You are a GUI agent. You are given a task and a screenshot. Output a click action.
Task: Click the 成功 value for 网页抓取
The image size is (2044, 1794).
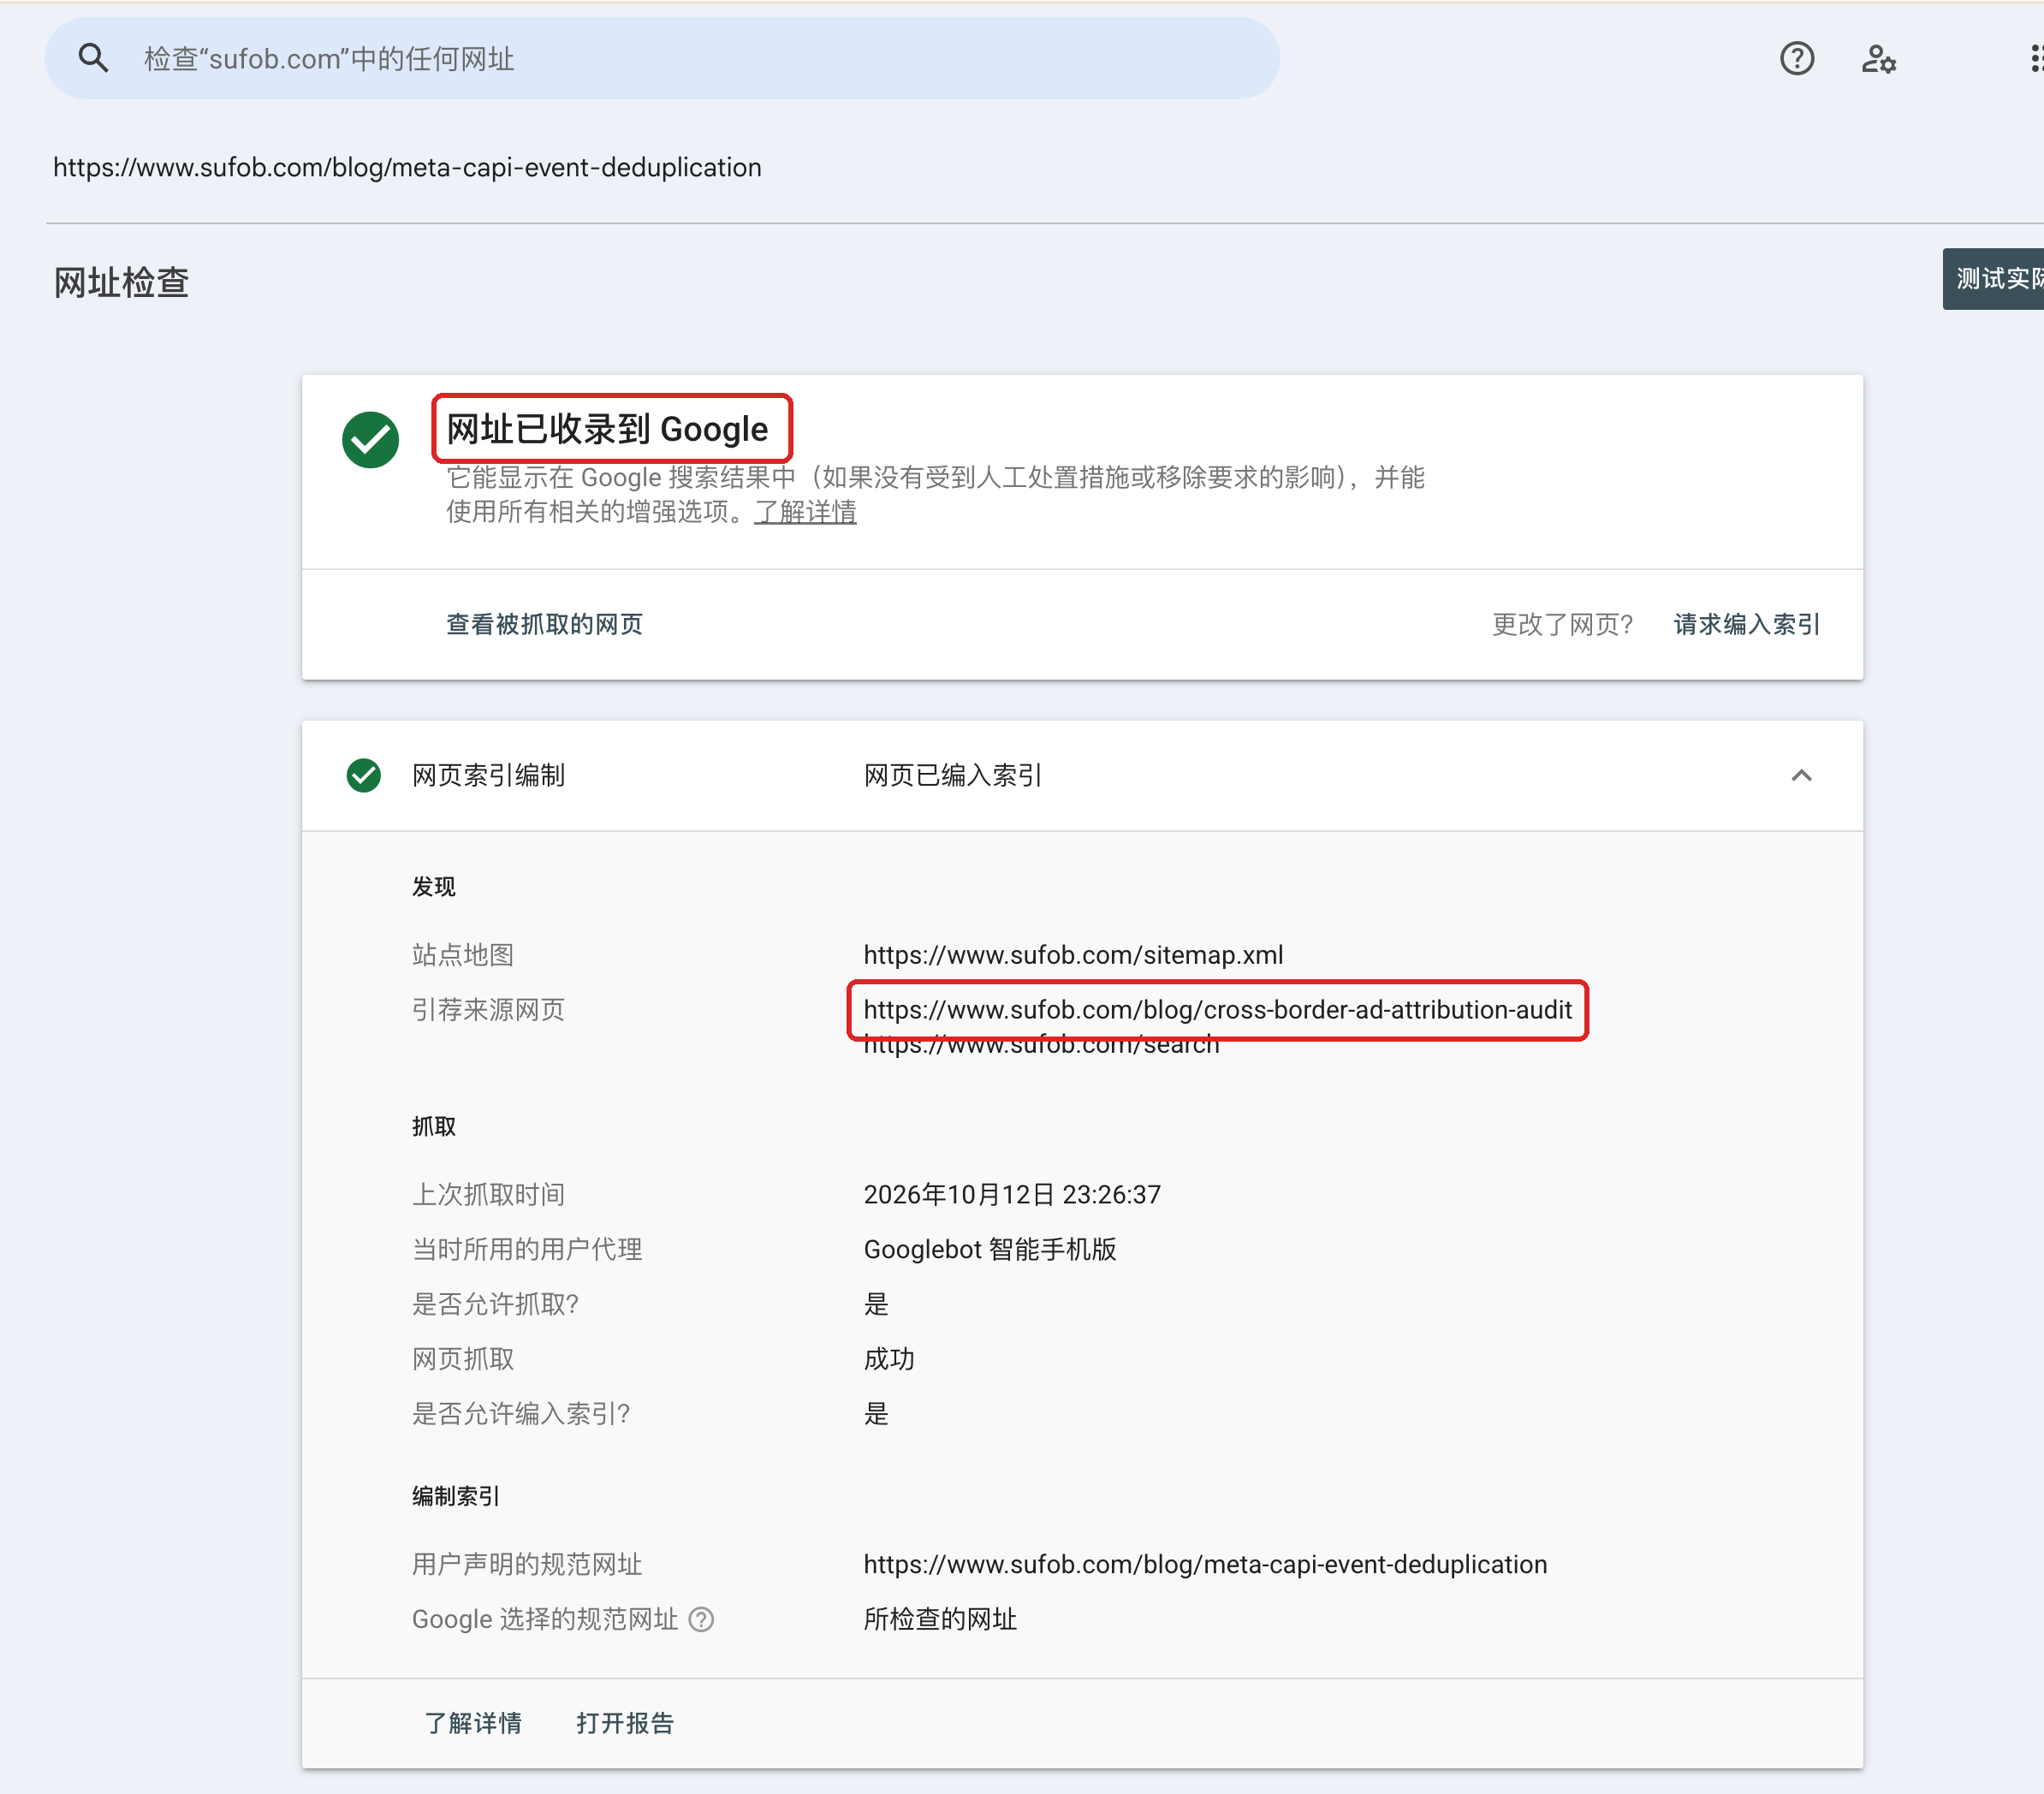tap(889, 1359)
